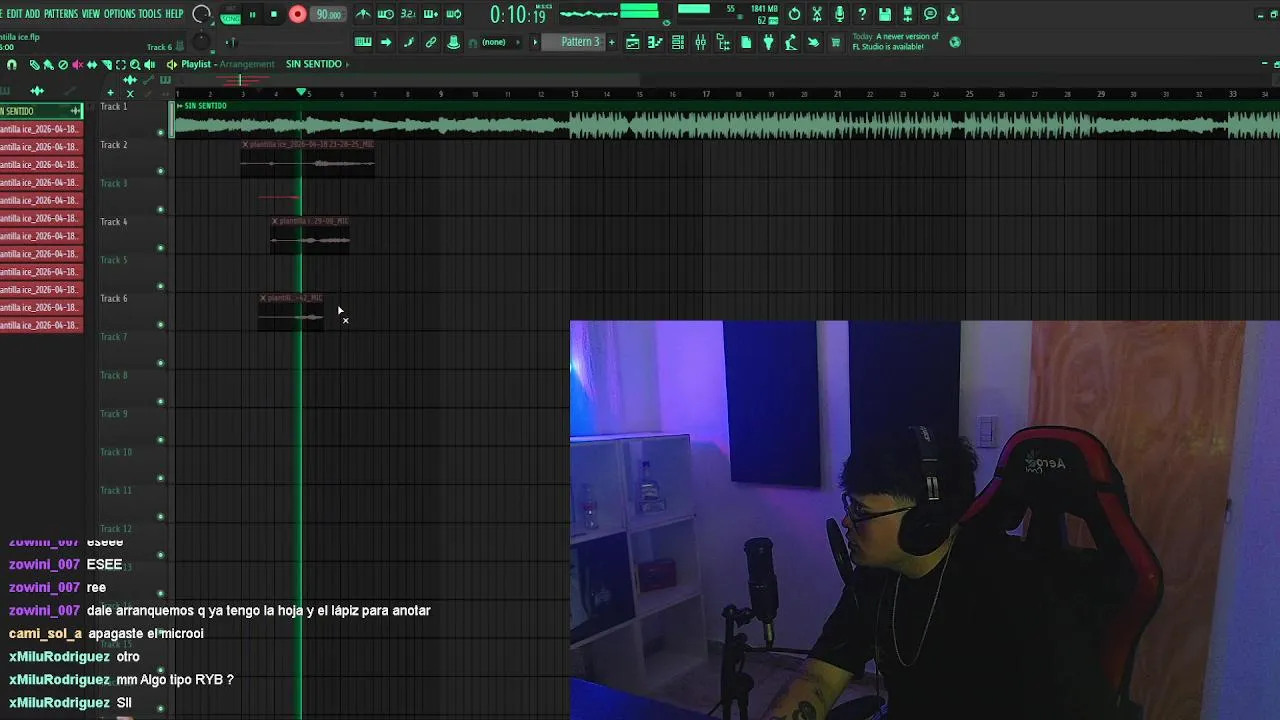
Task: Stop playback with the stop button
Action: (273, 14)
